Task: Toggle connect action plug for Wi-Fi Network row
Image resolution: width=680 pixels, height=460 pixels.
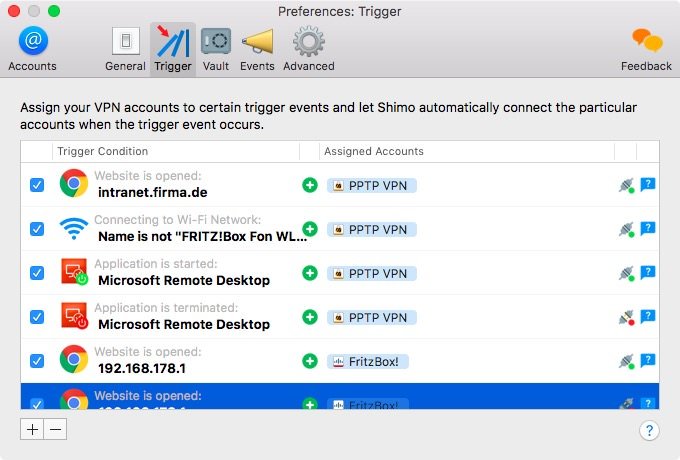Action: [x=627, y=229]
